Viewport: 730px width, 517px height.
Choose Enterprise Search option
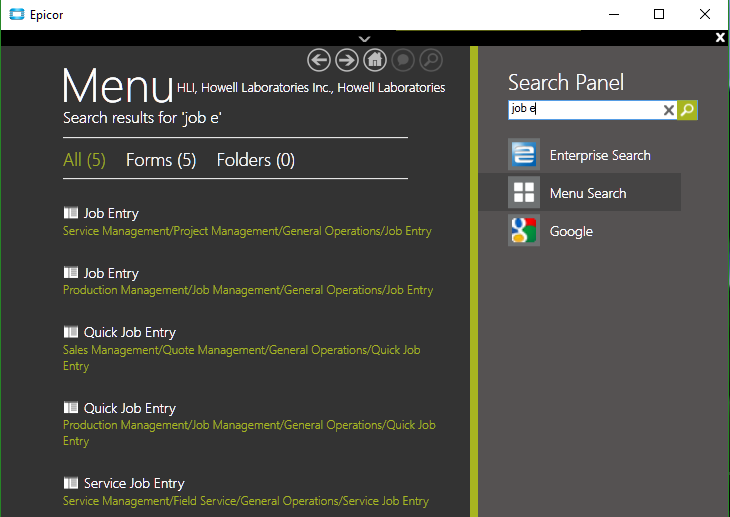tap(600, 155)
